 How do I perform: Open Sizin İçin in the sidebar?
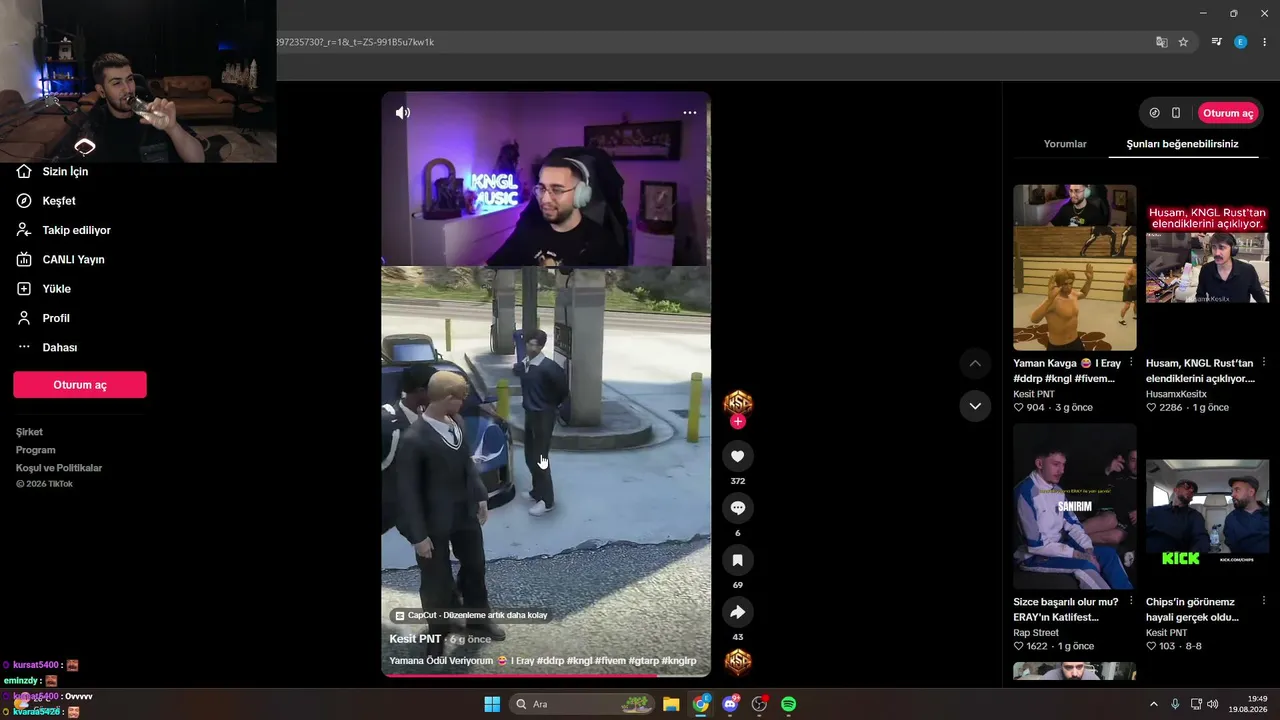click(x=65, y=172)
